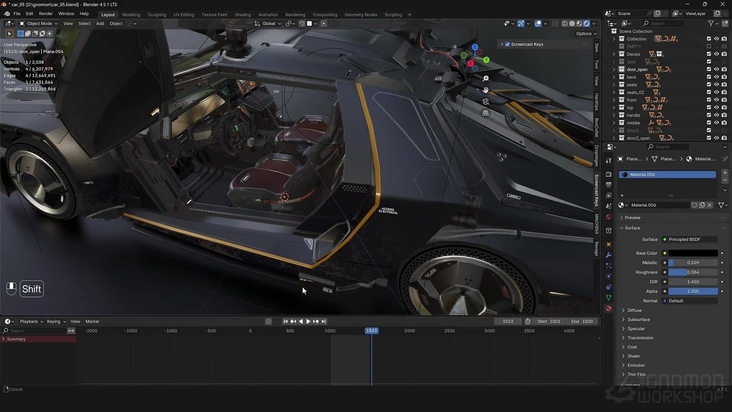Click Principled BSDF surface shader button
Viewport: 732px width, 412px height.
pos(690,239)
